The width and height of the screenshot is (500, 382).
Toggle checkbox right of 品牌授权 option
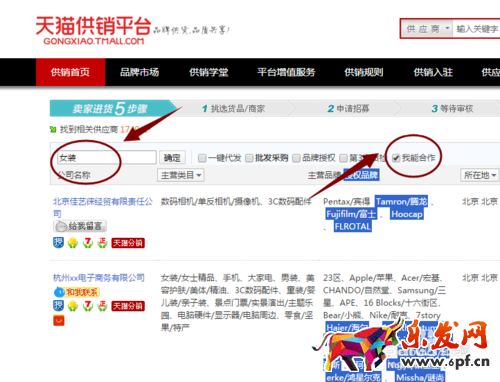click(343, 158)
